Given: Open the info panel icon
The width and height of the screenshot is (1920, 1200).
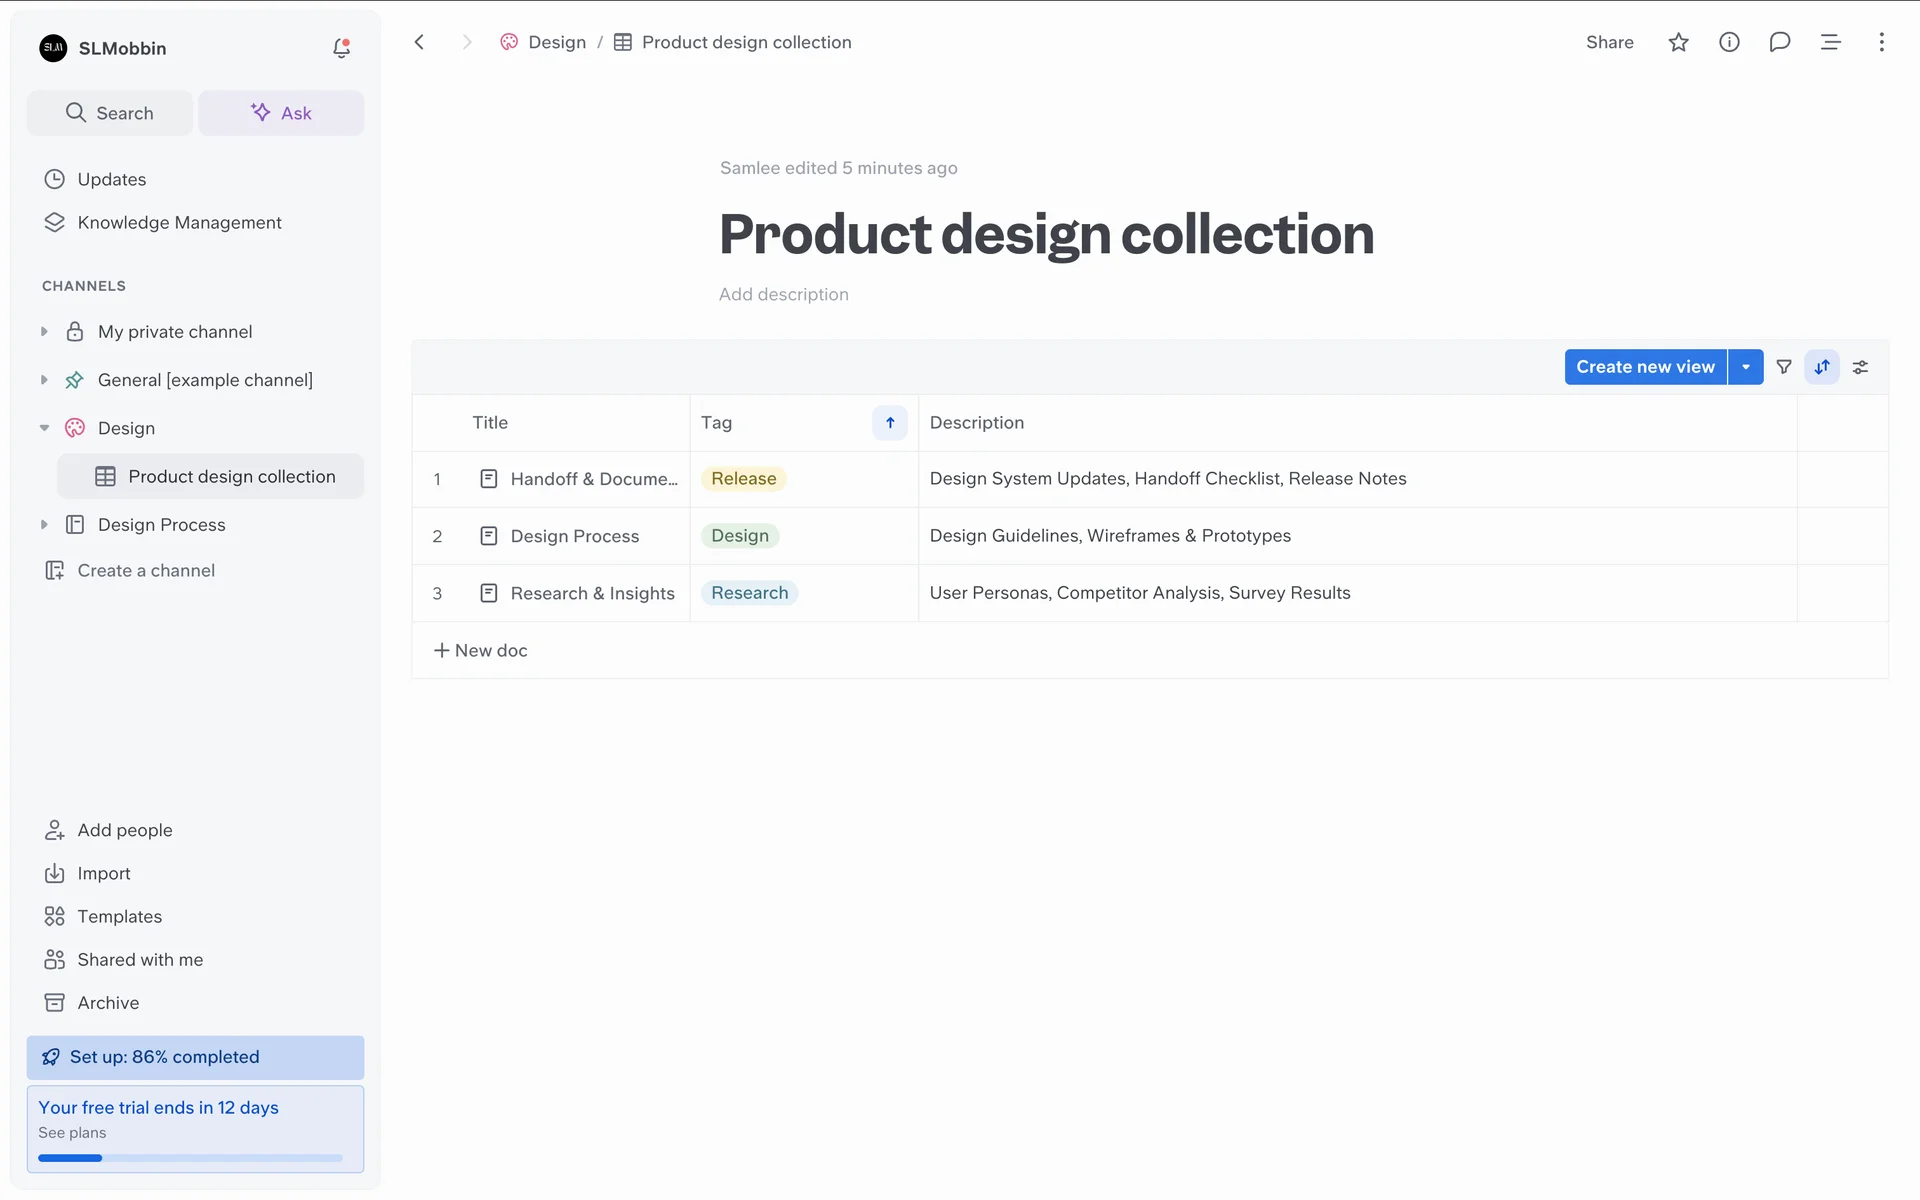Looking at the screenshot, I should (x=1729, y=42).
